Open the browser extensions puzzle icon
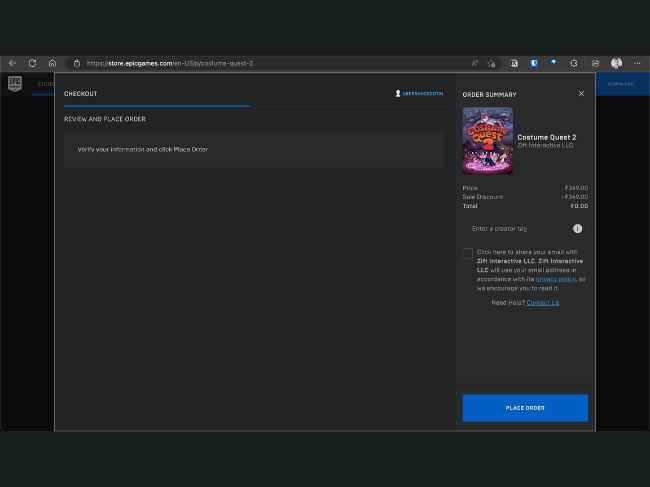 (574, 63)
